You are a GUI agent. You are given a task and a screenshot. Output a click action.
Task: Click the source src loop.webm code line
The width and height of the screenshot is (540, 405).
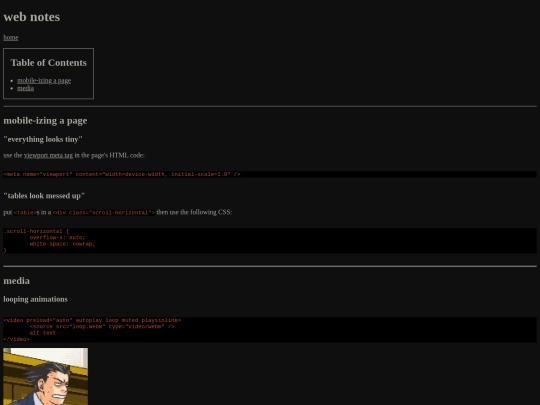tap(102, 326)
